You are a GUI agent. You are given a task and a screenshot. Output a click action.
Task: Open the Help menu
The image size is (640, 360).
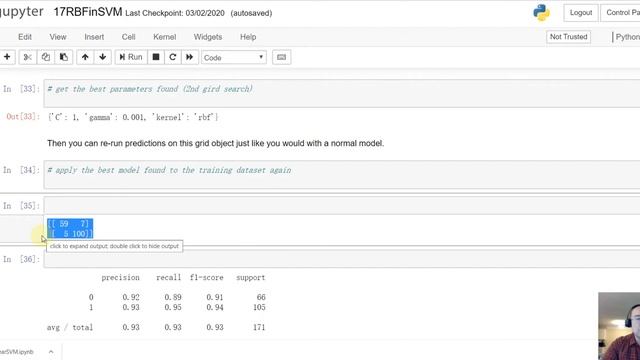[x=248, y=37]
